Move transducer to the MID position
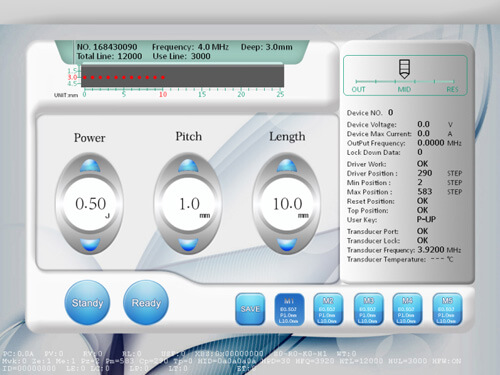The width and height of the screenshot is (500, 375). (x=404, y=89)
